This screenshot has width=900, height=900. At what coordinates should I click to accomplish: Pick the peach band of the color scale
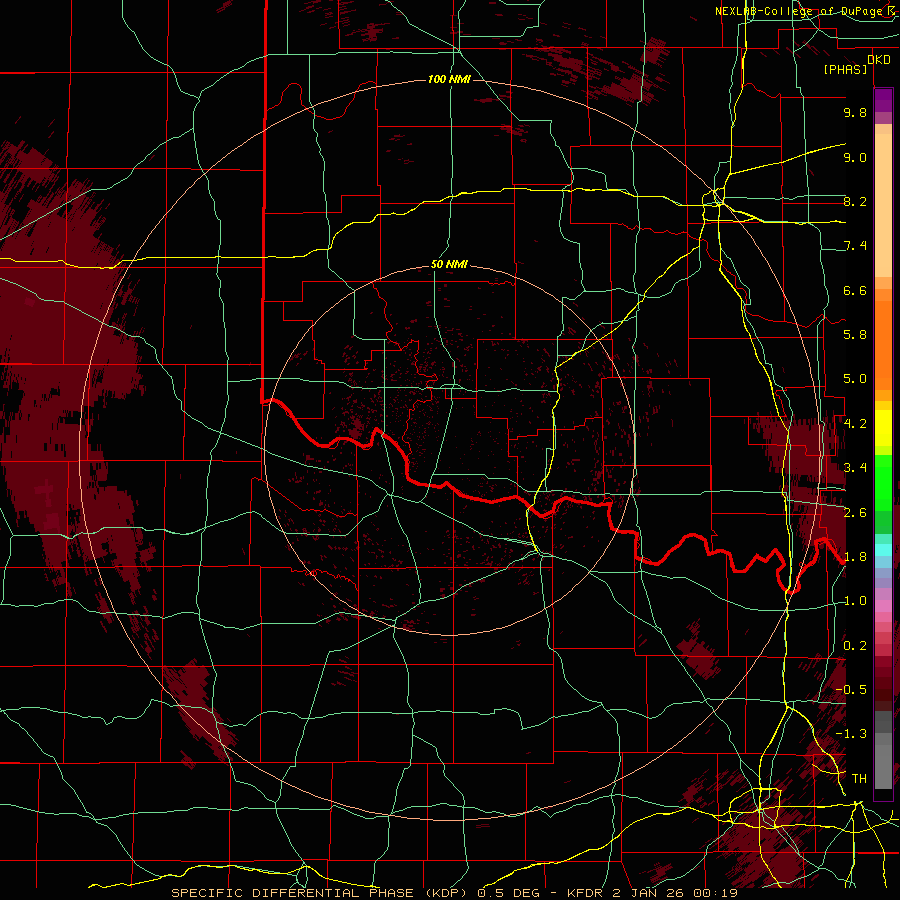coord(883,207)
